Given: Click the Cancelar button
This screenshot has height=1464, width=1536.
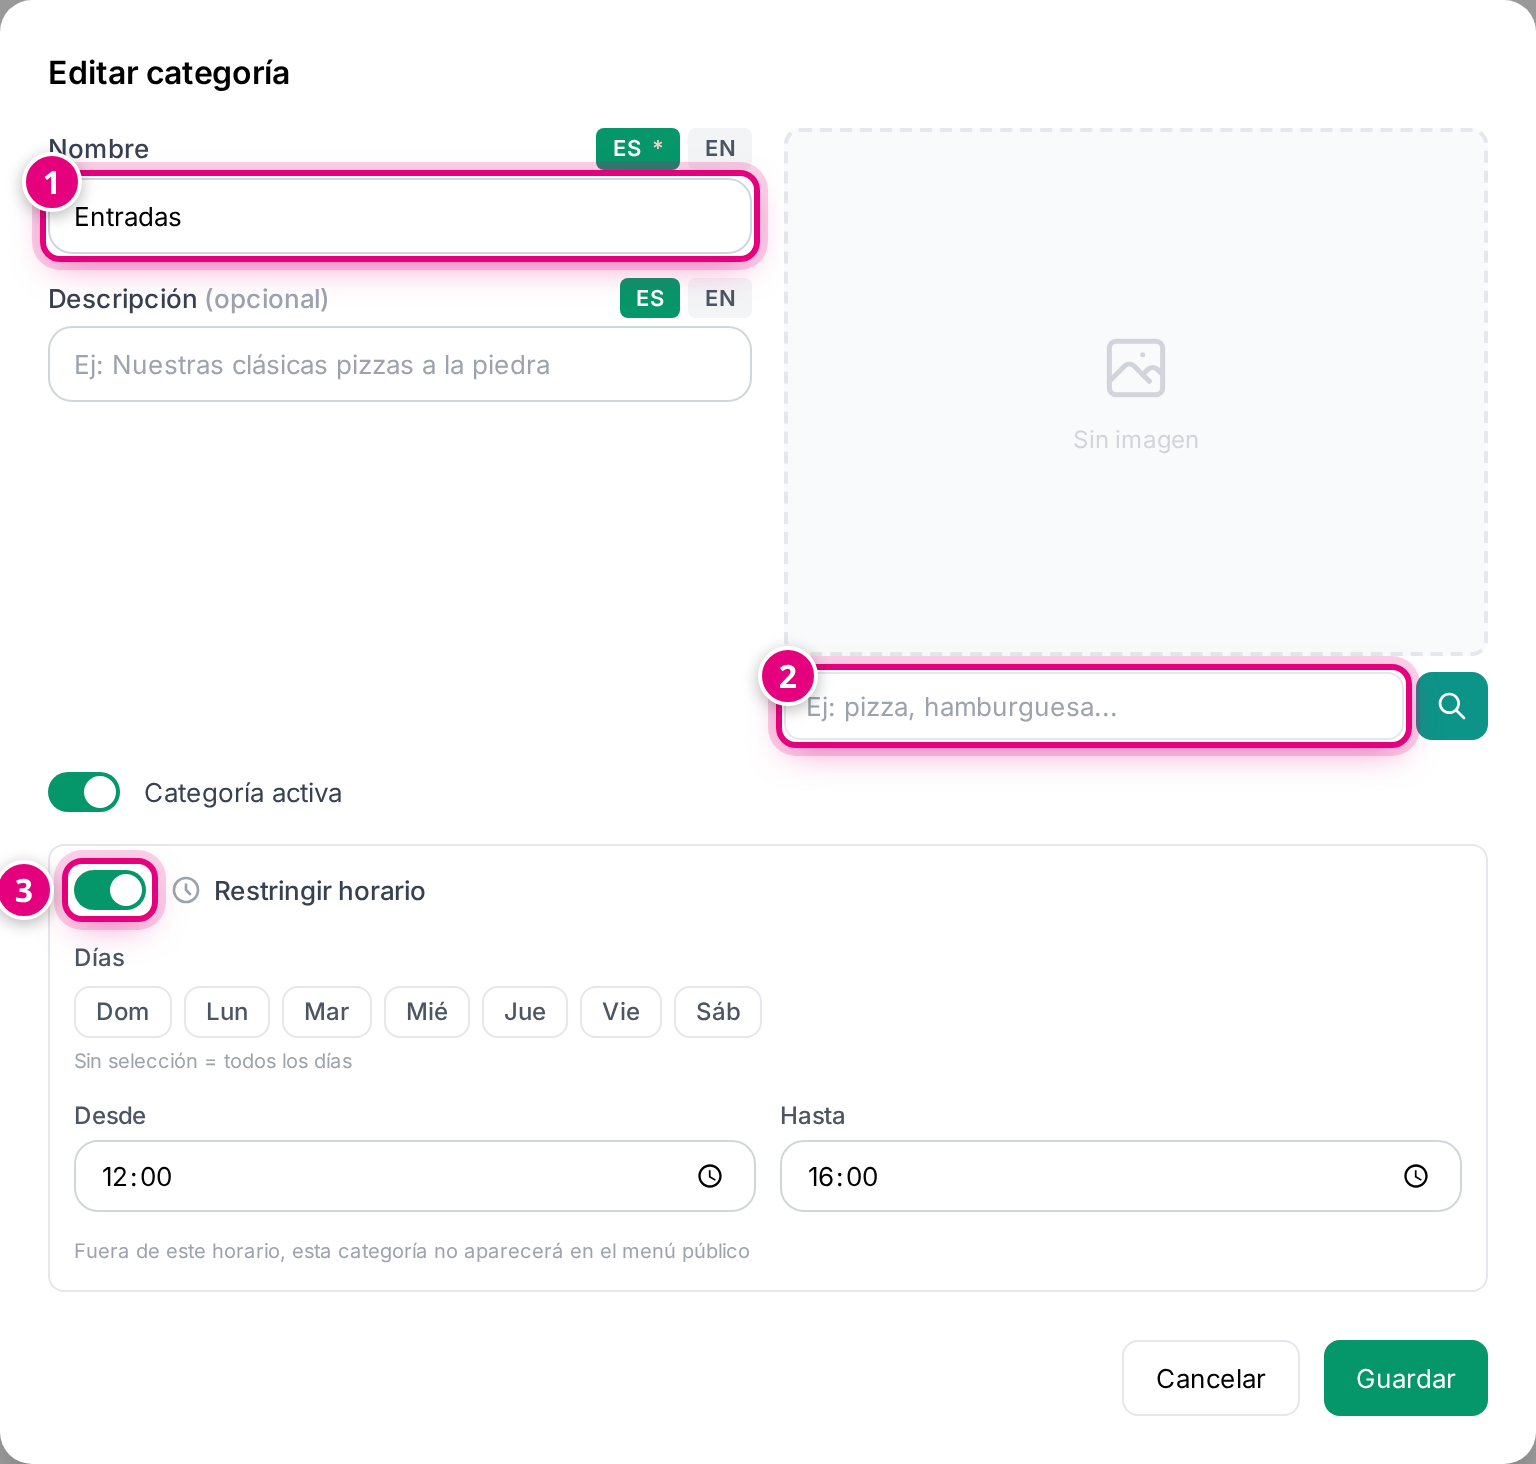Looking at the screenshot, I should (1211, 1378).
